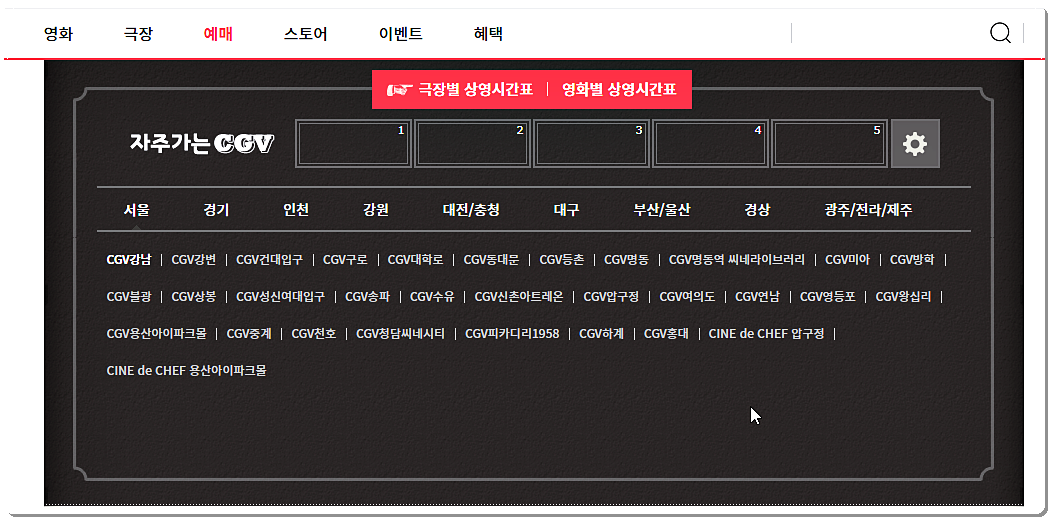
Task: Click the search magnifier icon
Action: click(1000, 33)
